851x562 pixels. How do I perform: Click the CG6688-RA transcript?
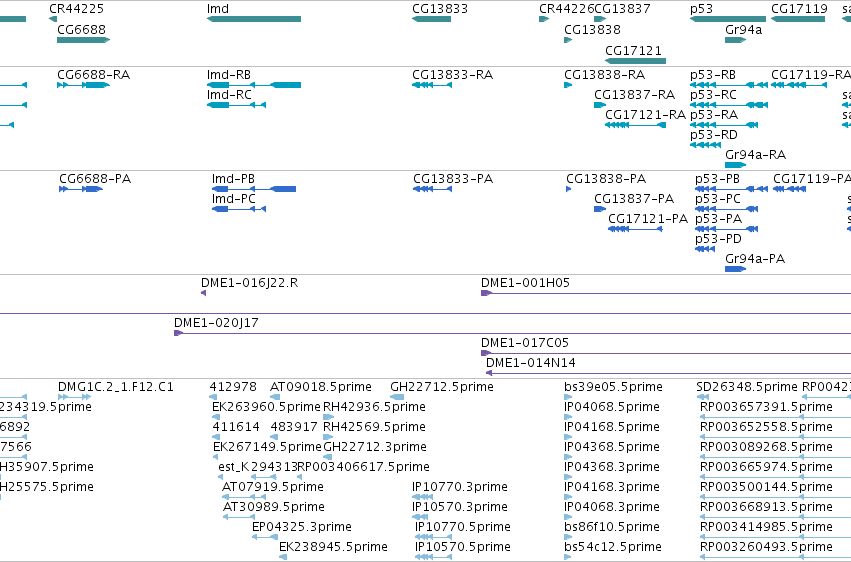tap(83, 85)
